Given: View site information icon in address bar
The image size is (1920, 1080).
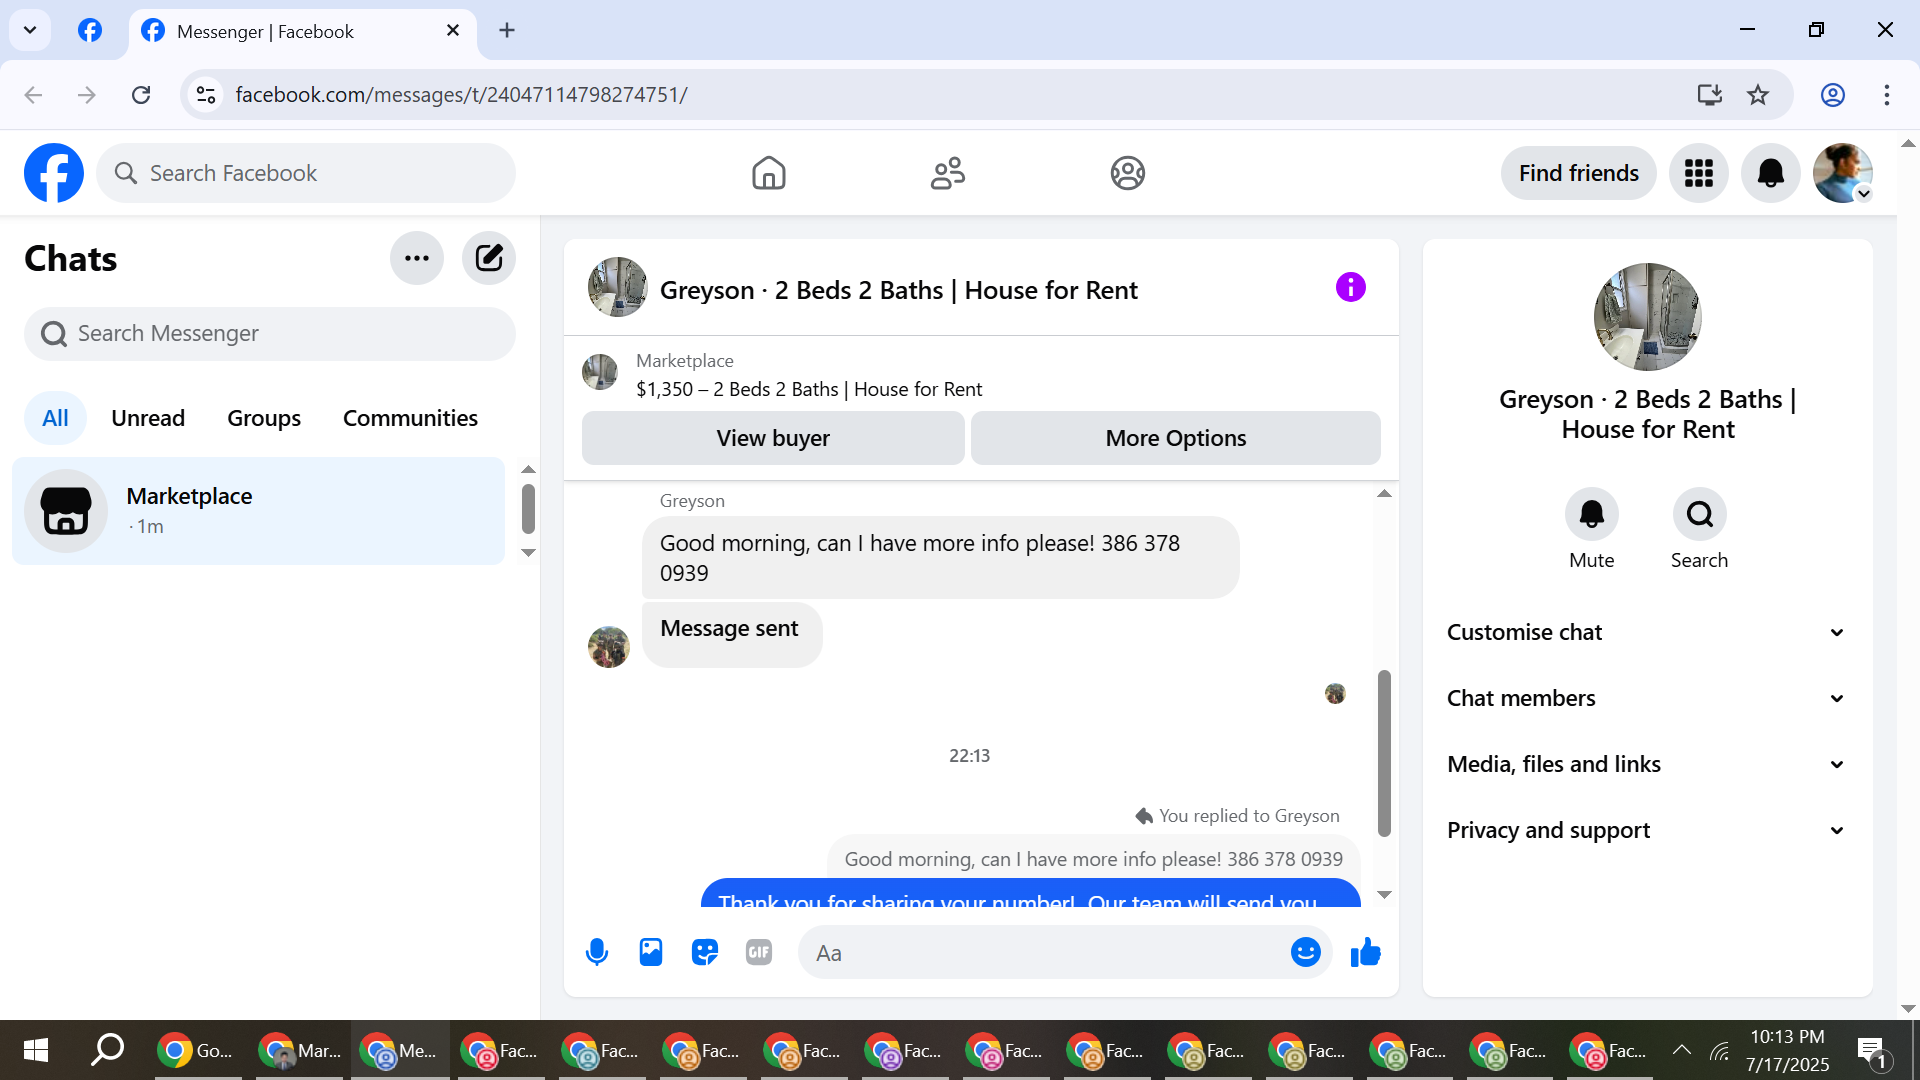Looking at the screenshot, I should coord(206,95).
